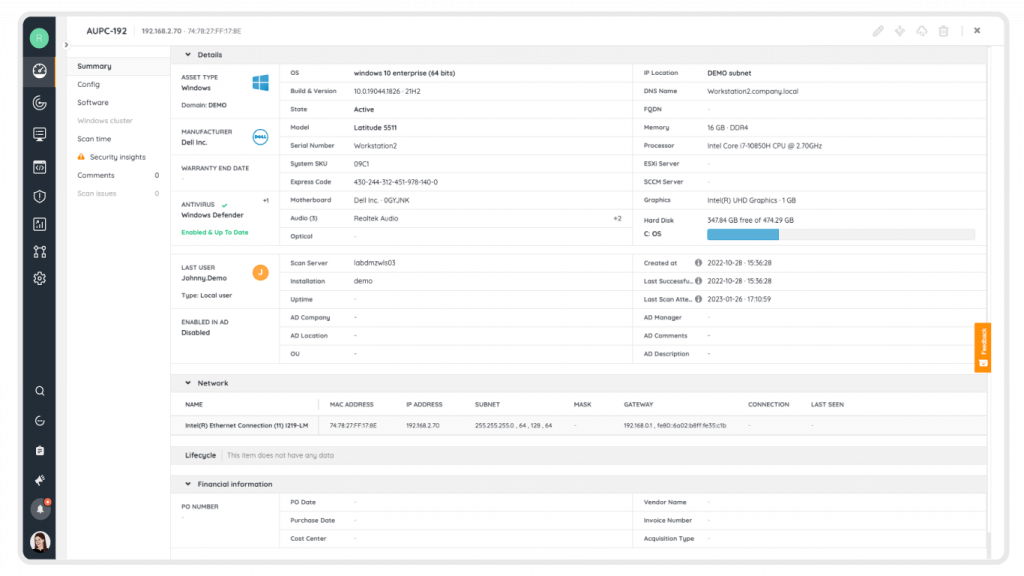Click the code editor icon in the sidebar
Screen dimensions: 1024x576
coord(39,167)
